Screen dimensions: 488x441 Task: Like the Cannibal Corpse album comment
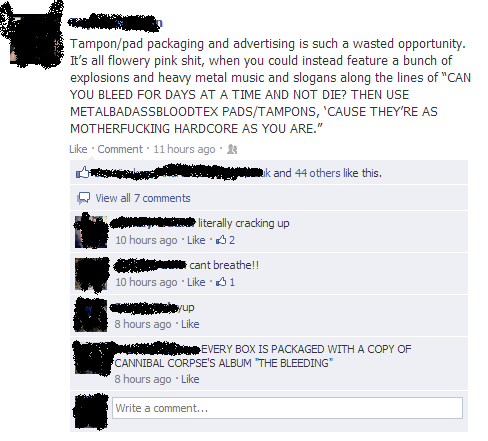point(190,379)
